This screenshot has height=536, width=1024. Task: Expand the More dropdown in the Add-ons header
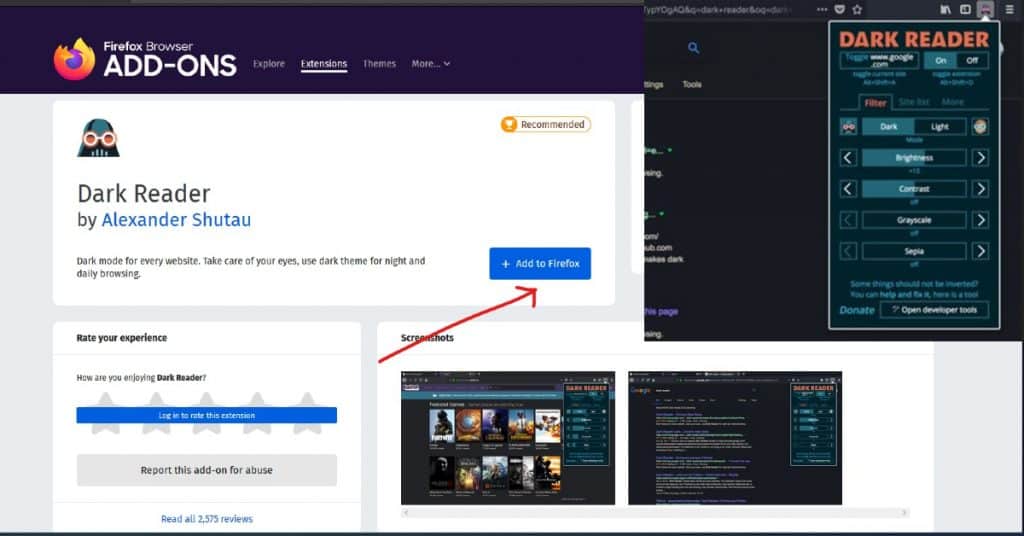click(430, 64)
